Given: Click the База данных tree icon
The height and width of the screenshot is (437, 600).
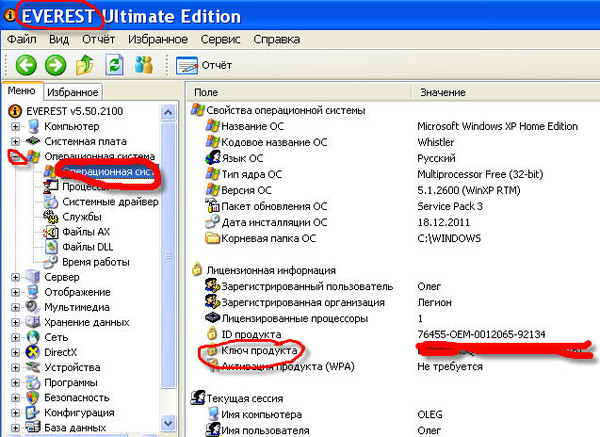Looking at the screenshot, I should point(33,427).
